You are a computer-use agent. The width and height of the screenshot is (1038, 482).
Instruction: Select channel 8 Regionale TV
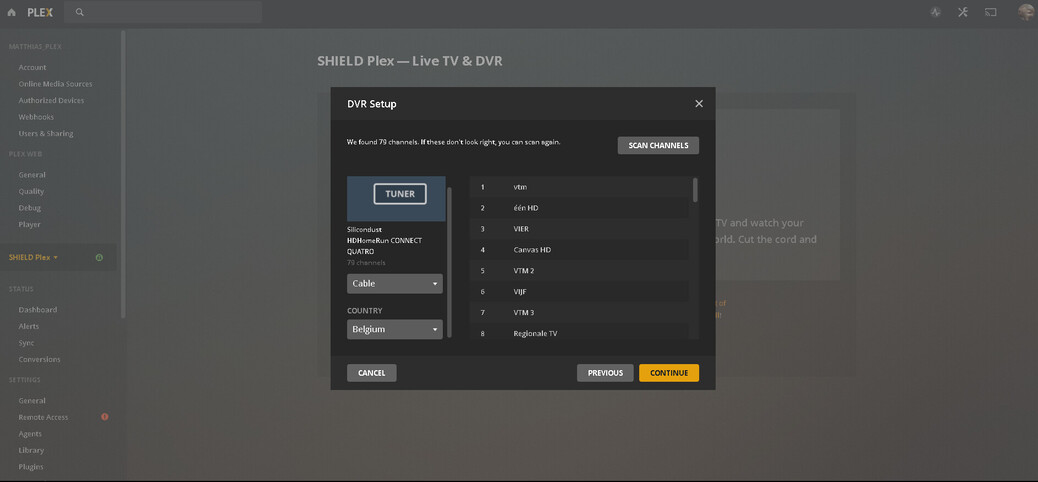[x=579, y=333]
